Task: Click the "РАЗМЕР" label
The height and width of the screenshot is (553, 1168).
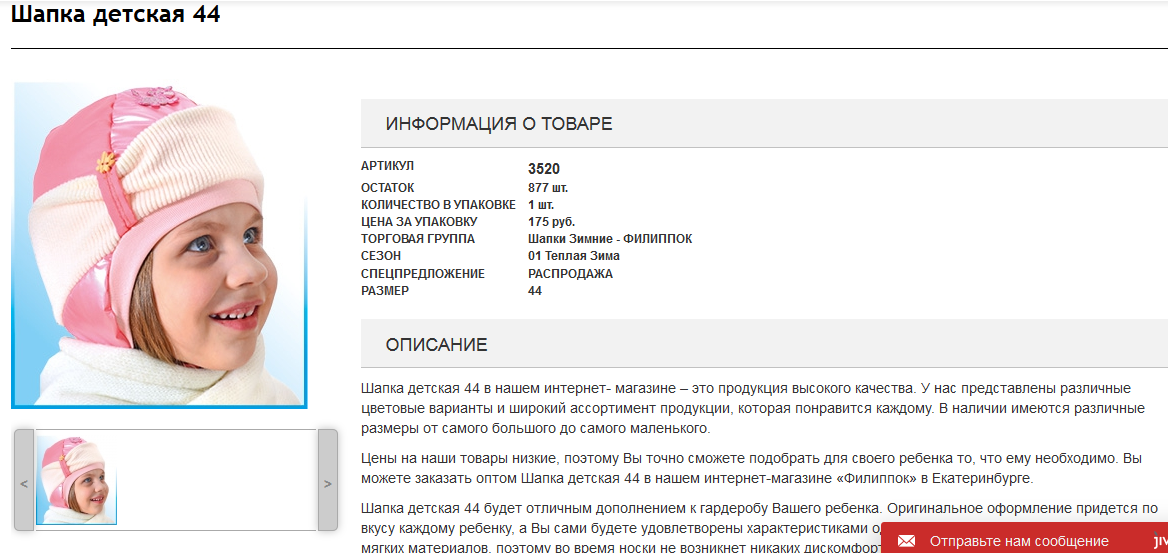Action: (x=385, y=291)
